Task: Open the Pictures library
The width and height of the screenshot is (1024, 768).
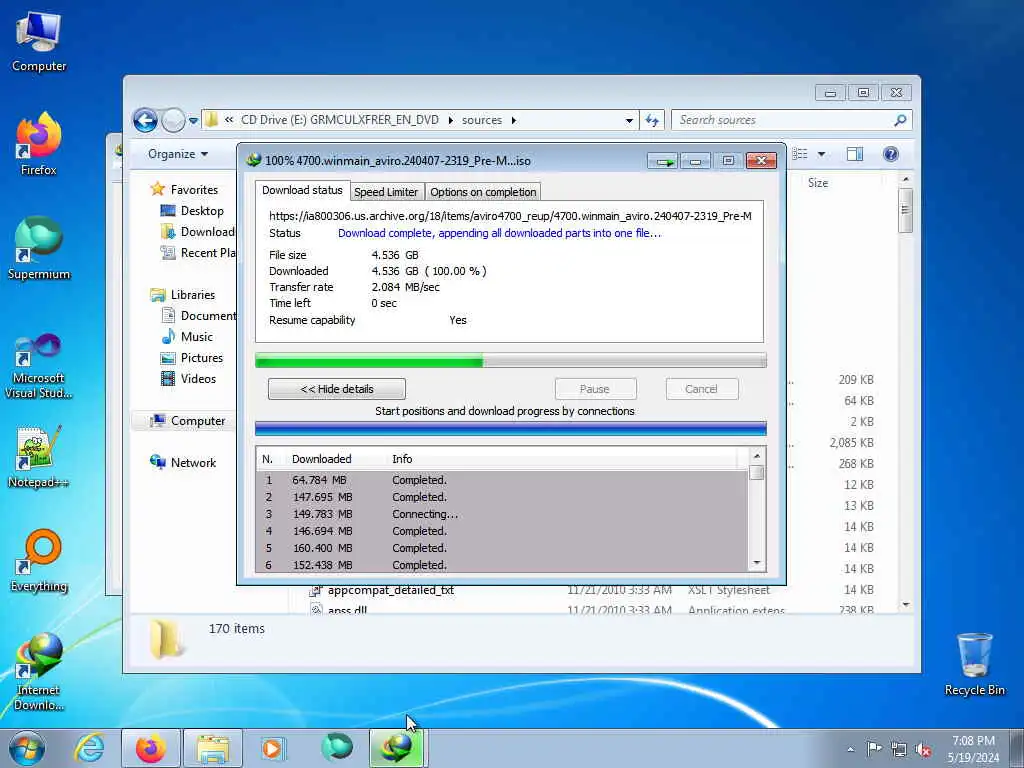Action: tap(201, 358)
